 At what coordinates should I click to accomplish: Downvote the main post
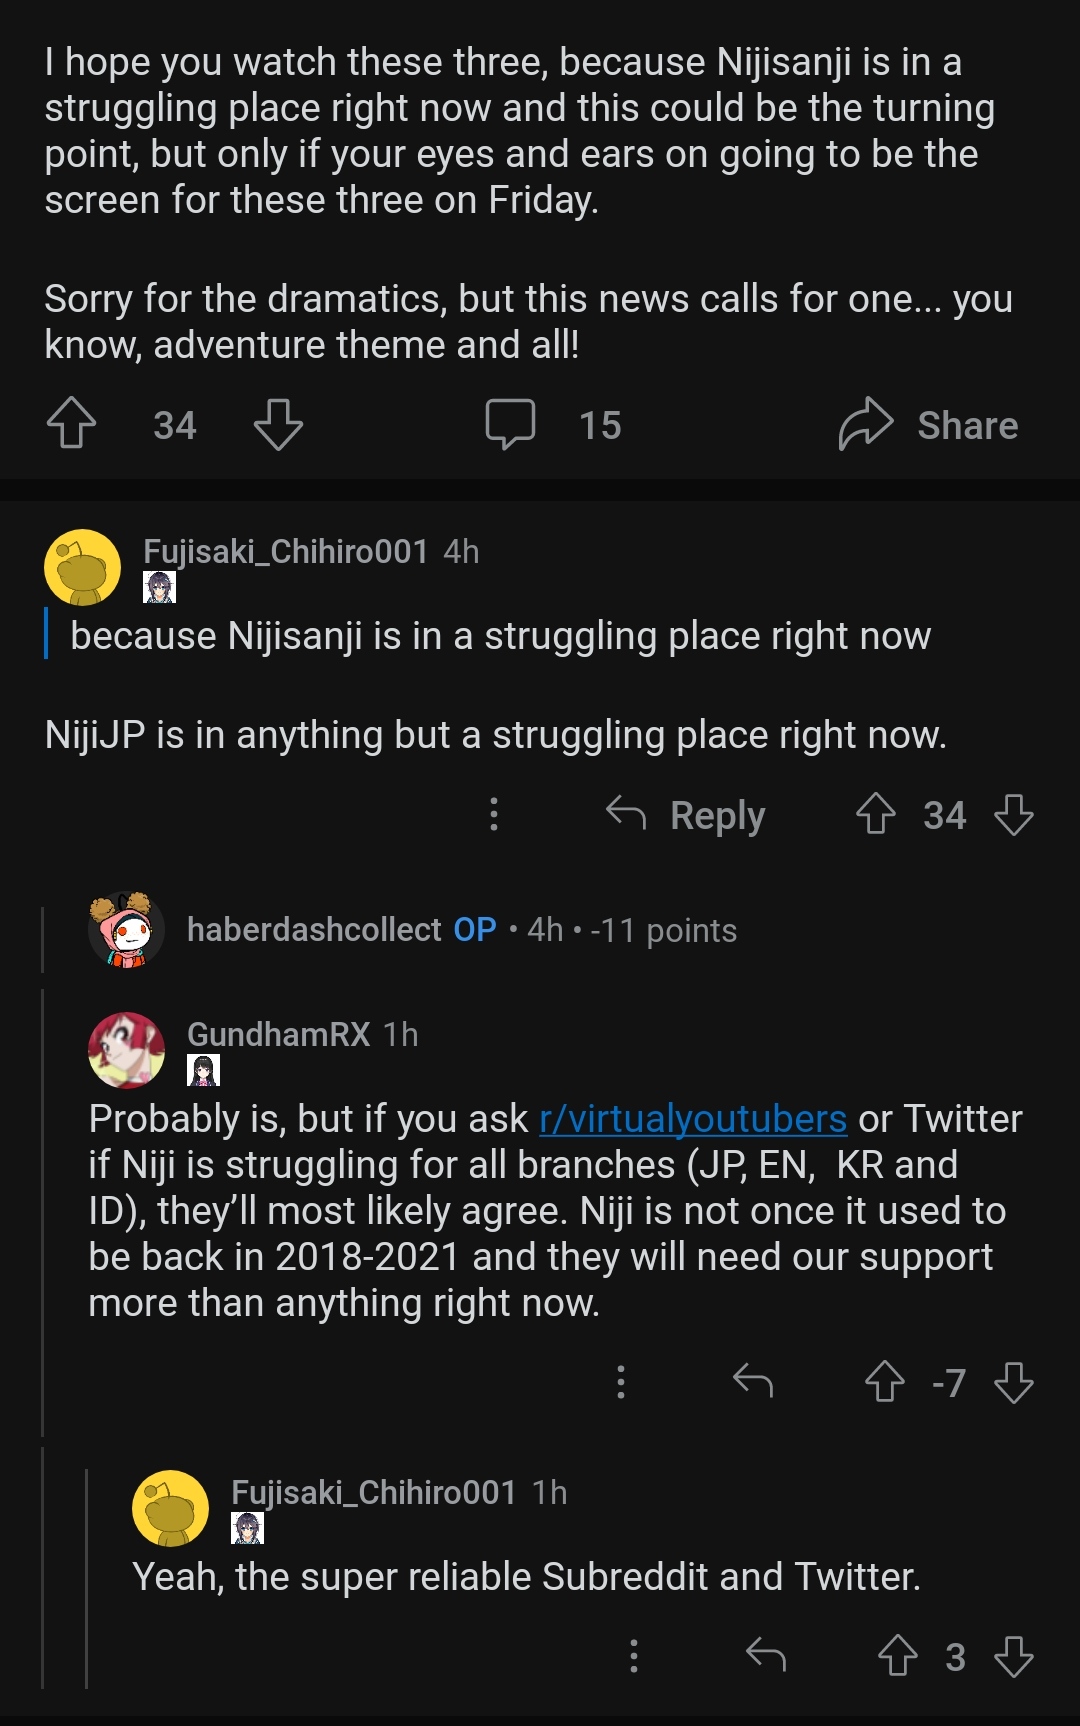coord(278,424)
